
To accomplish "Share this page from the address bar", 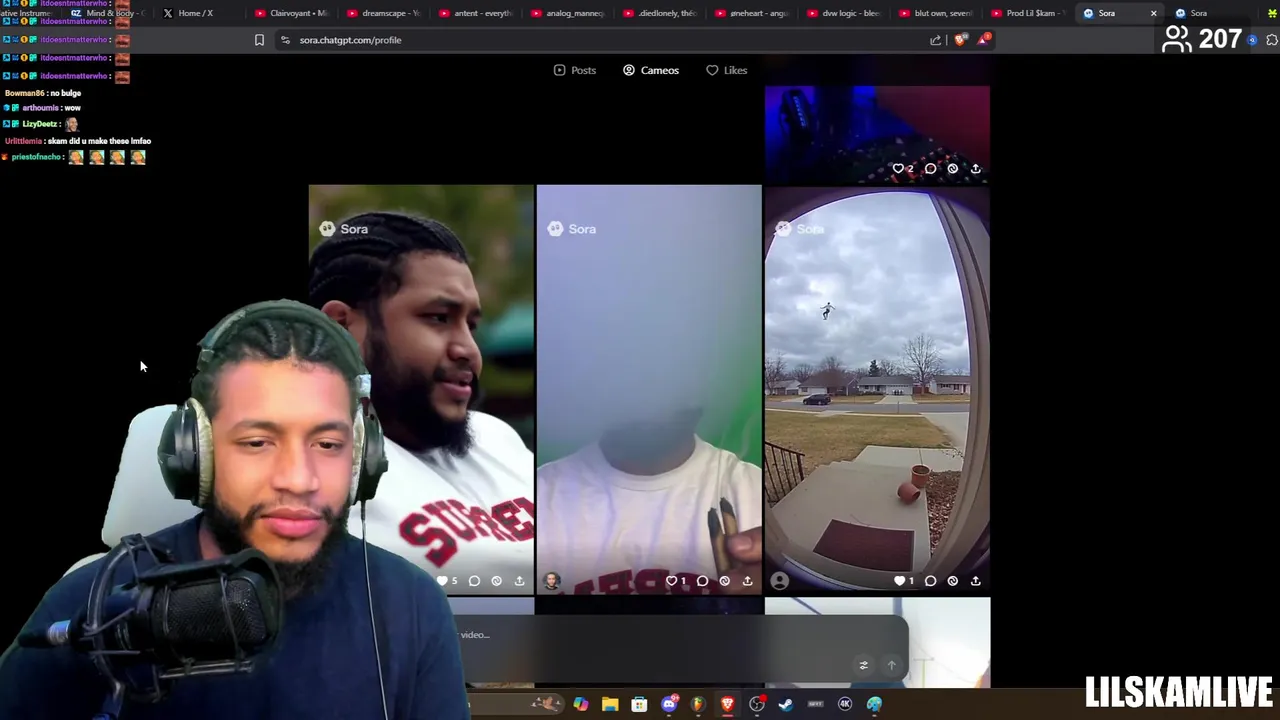I will (936, 40).
